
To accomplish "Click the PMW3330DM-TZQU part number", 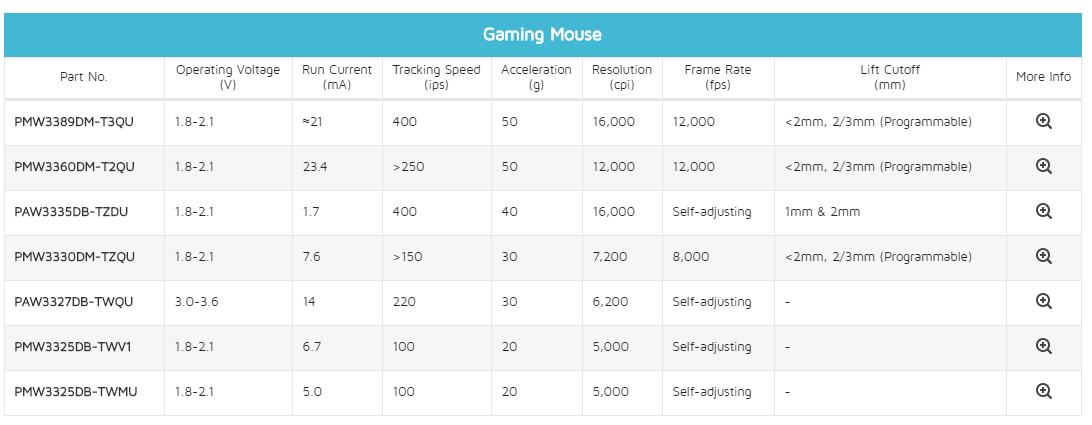I will pyautogui.click(x=75, y=256).
